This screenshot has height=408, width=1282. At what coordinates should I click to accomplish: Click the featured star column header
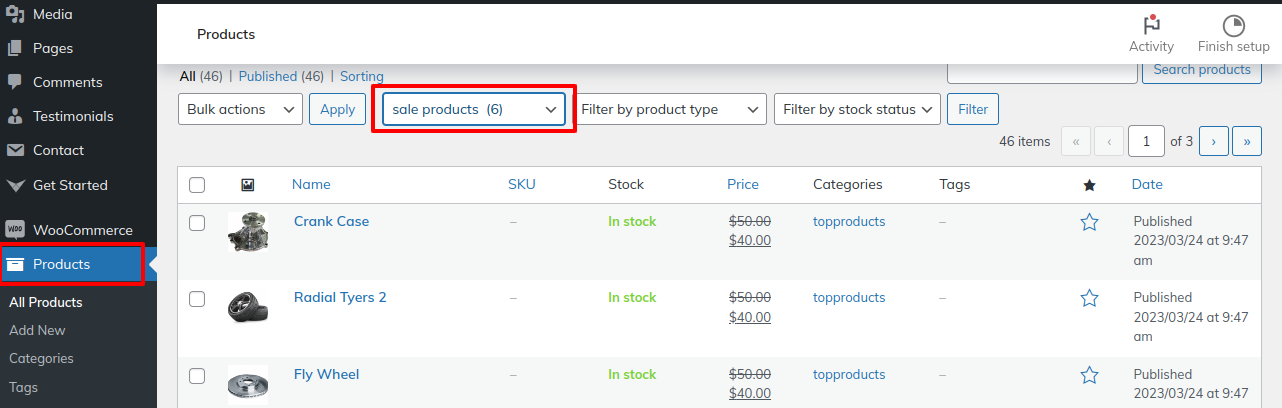(x=1090, y=185)
